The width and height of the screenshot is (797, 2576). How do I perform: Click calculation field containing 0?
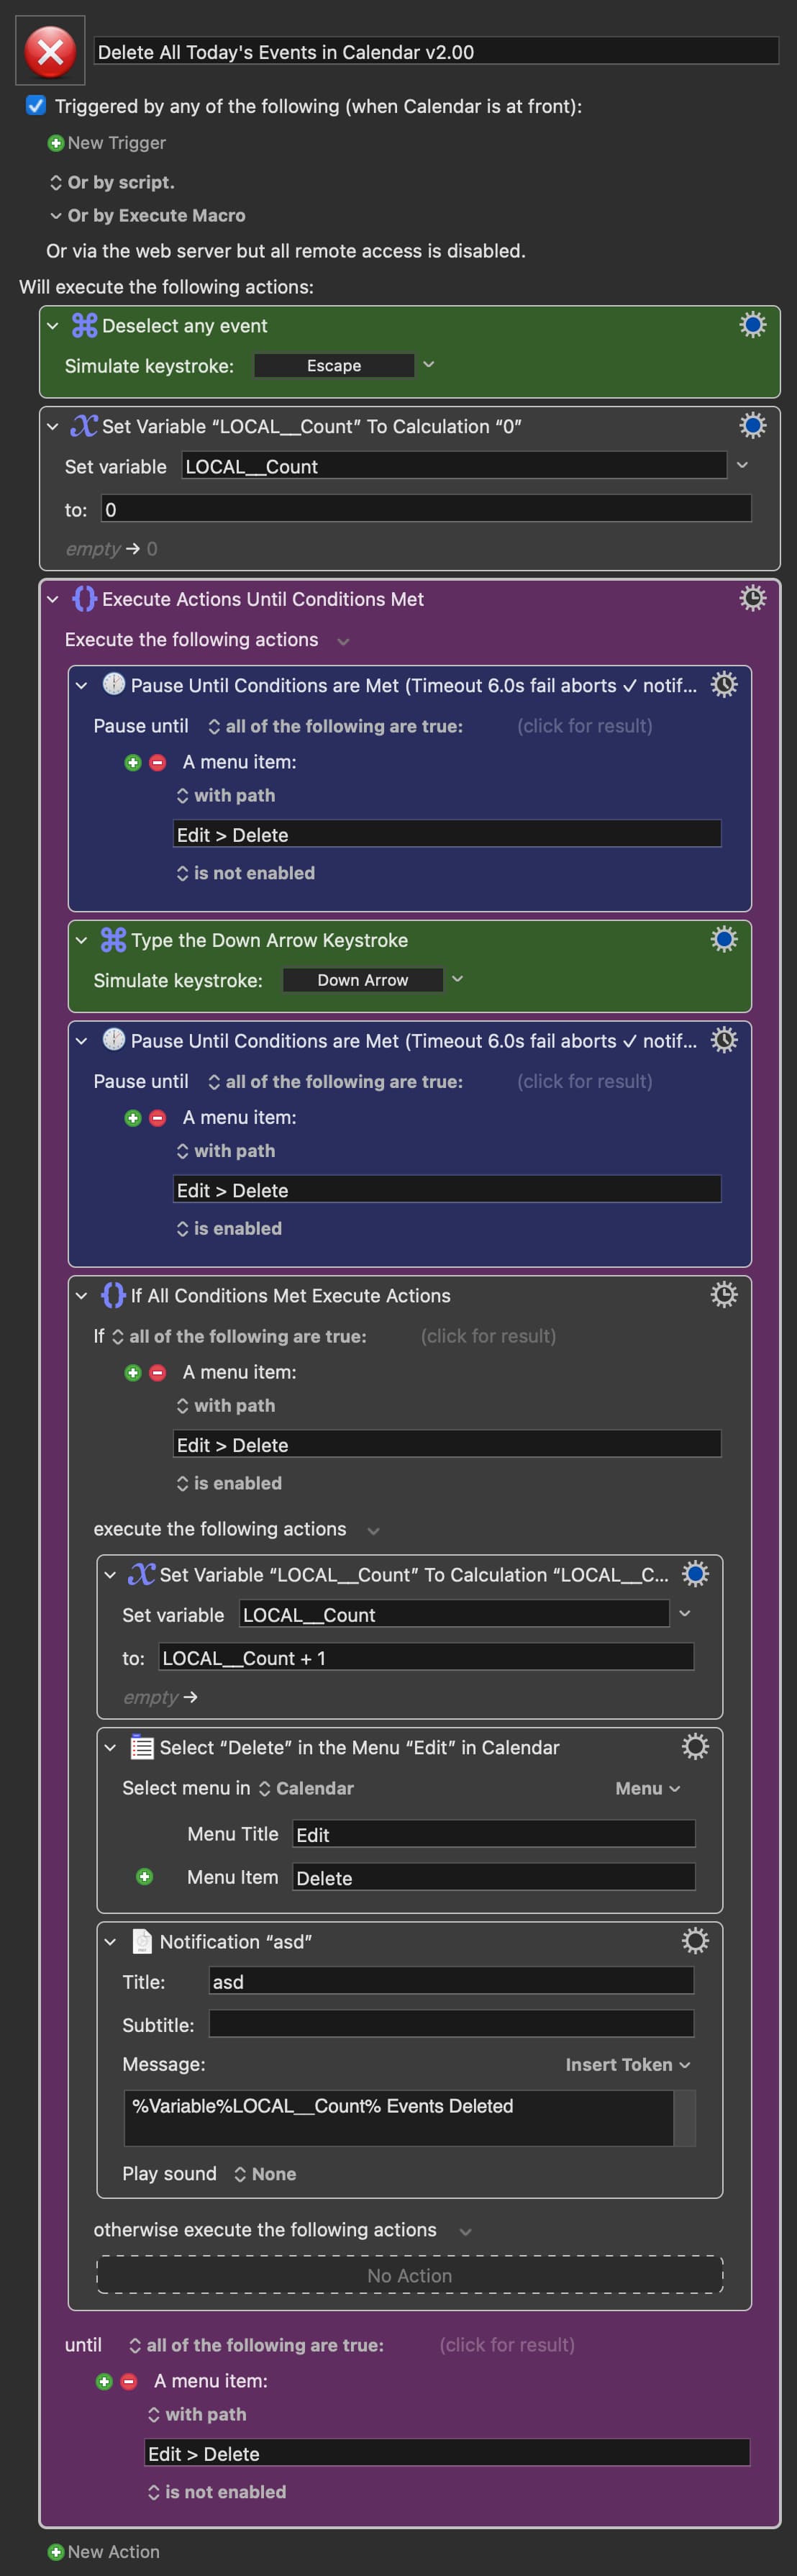(x=426, y=509)
